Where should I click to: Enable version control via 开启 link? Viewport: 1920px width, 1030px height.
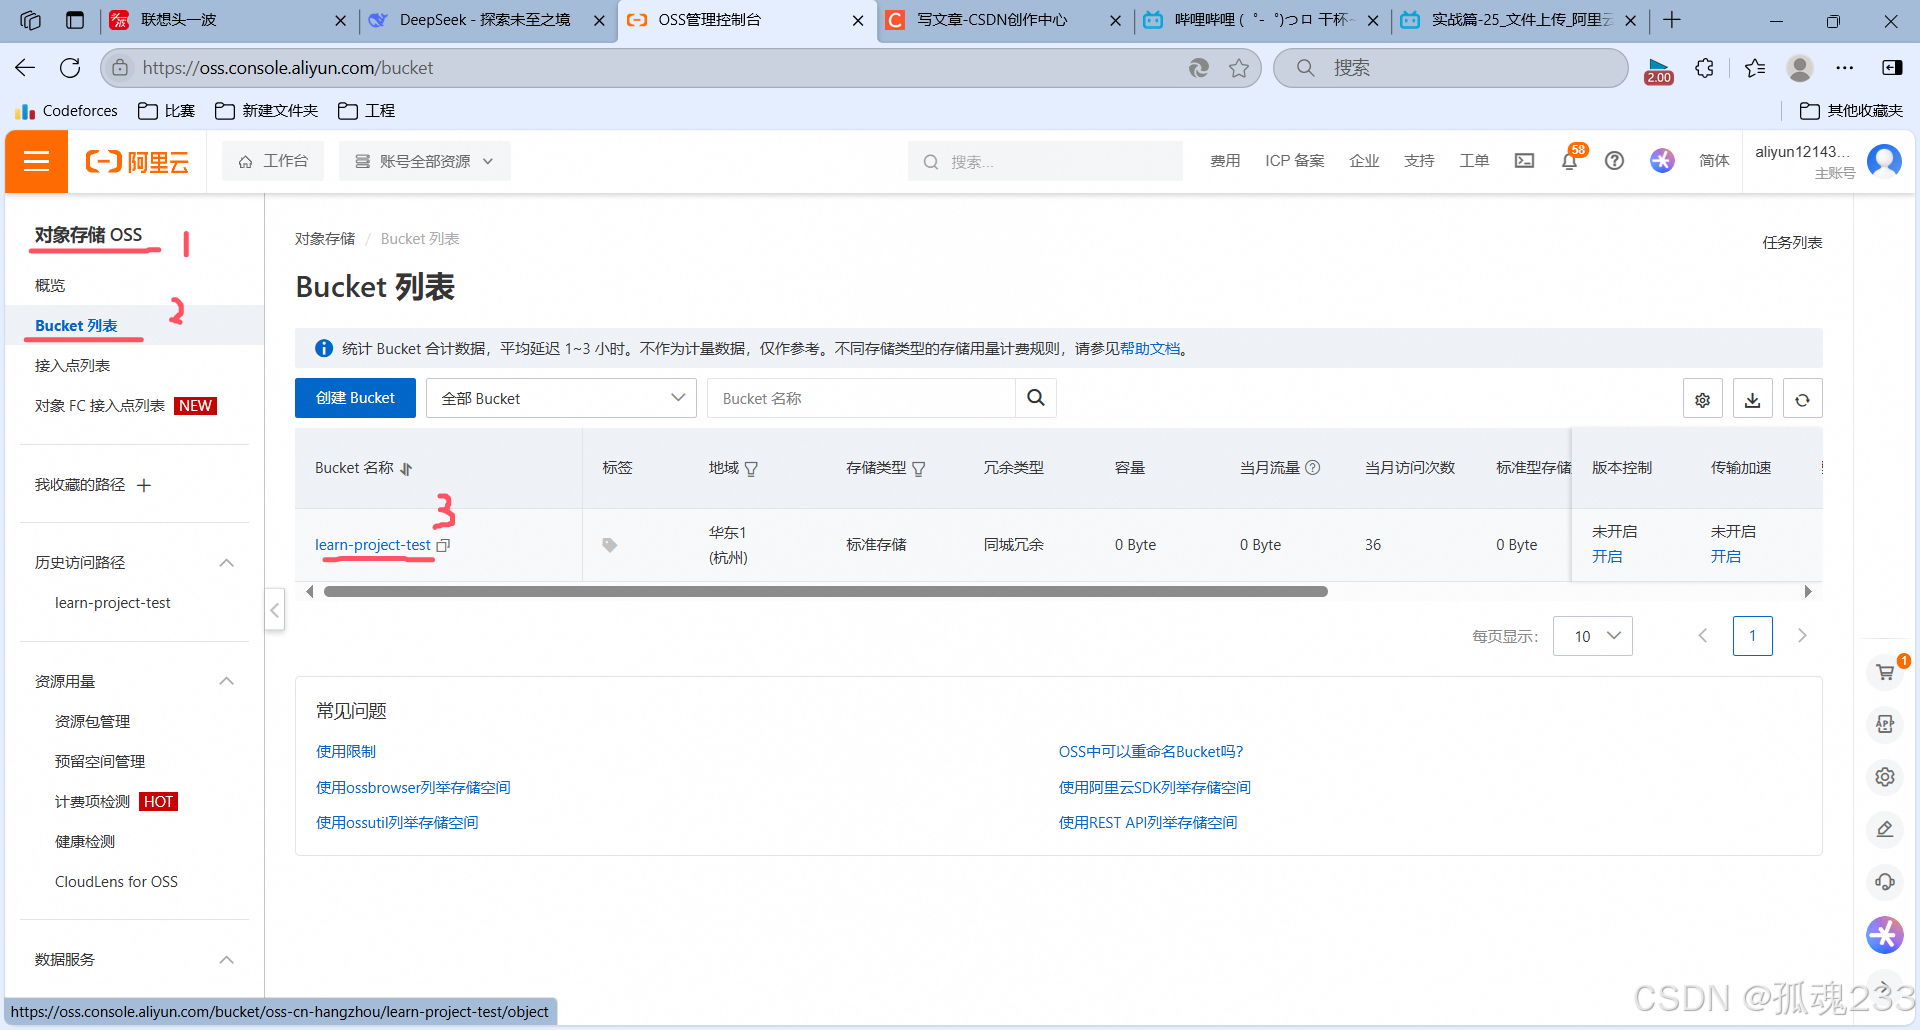tap(1607, 556)
